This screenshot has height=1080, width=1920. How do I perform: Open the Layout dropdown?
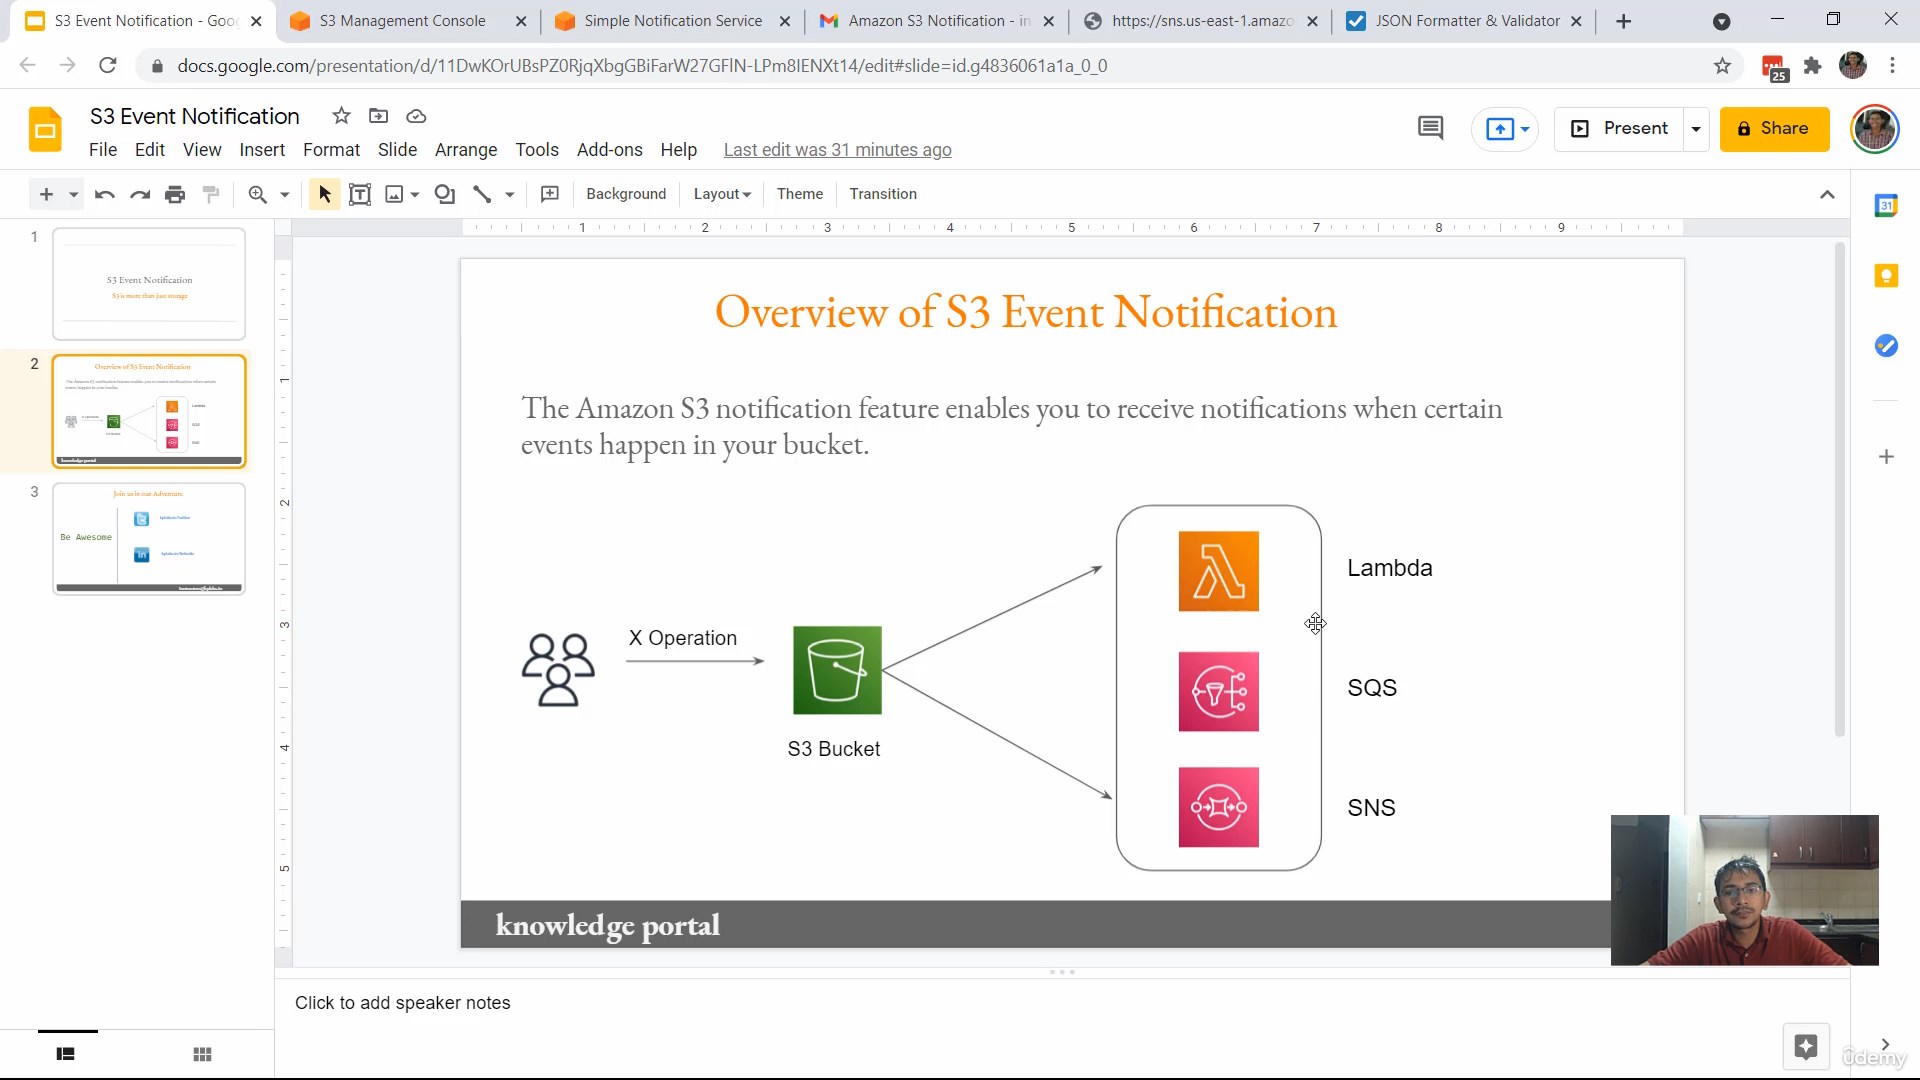point(722,194)
